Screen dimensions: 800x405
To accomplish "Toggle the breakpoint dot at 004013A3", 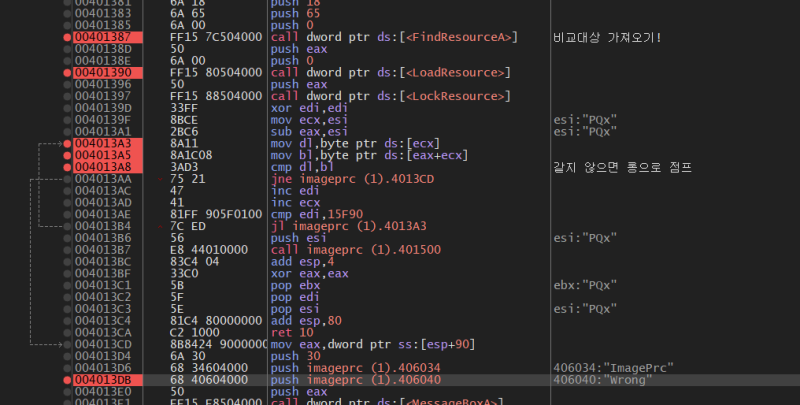I will [67, 143].
